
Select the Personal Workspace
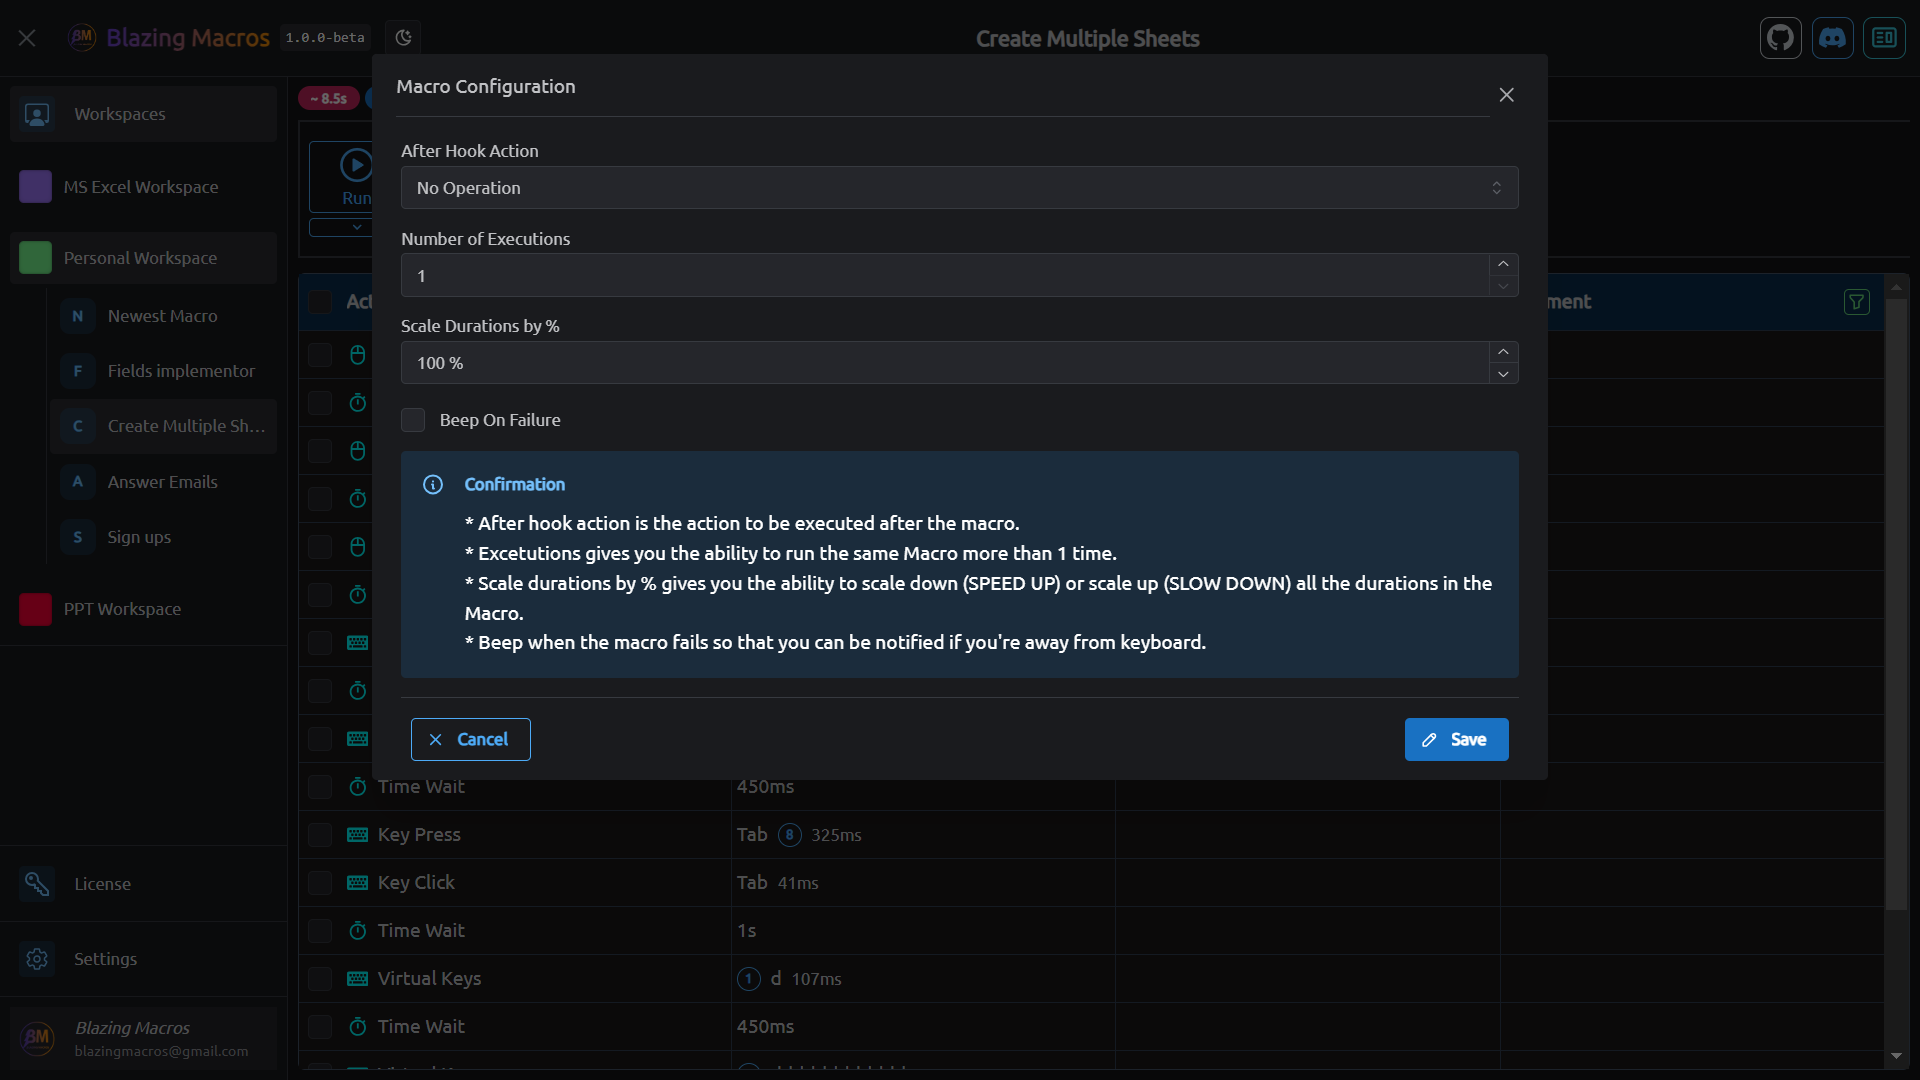[x=143, y=258]
